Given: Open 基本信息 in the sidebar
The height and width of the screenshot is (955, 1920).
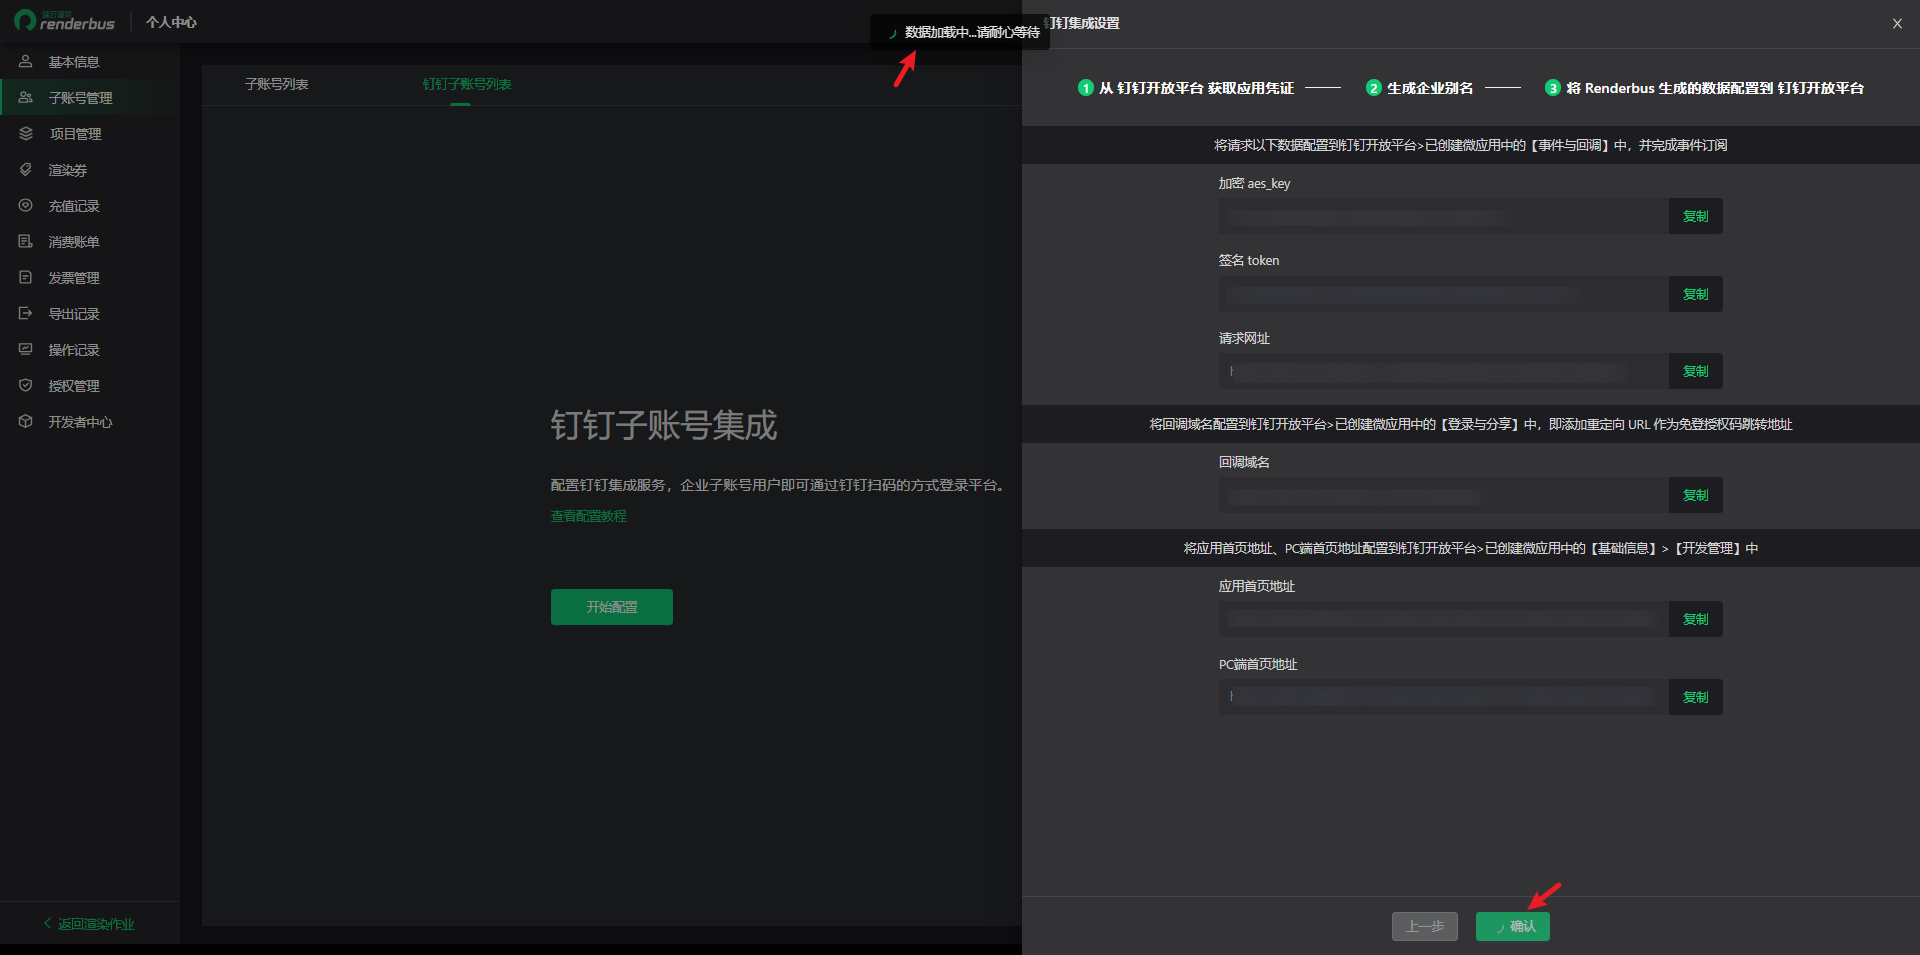Looking at the screenshot, I should [x=90, y=62].
